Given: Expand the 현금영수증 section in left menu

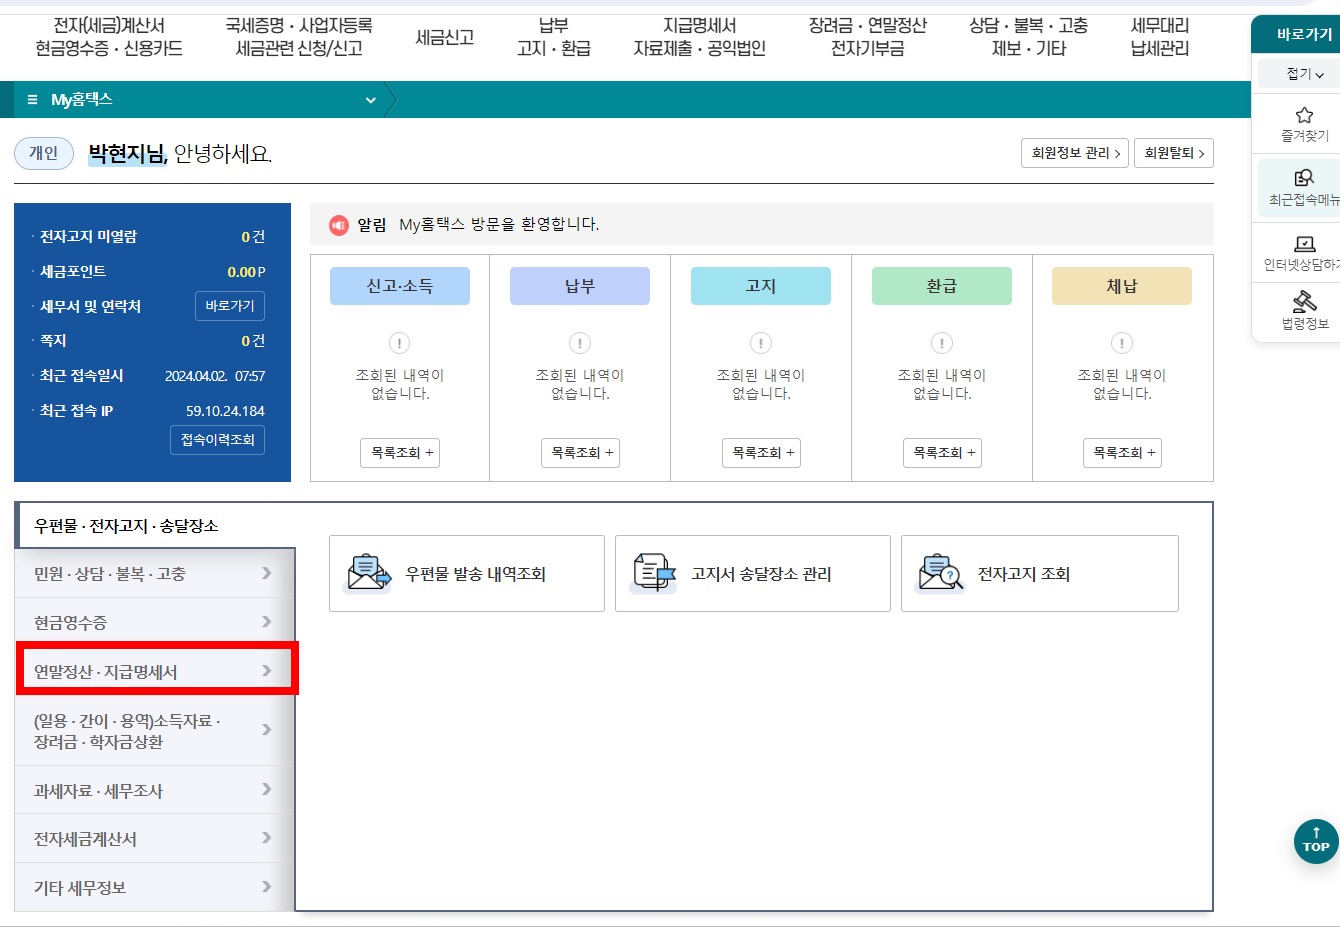Looking at the screenshot, I should tap(155, 620).
